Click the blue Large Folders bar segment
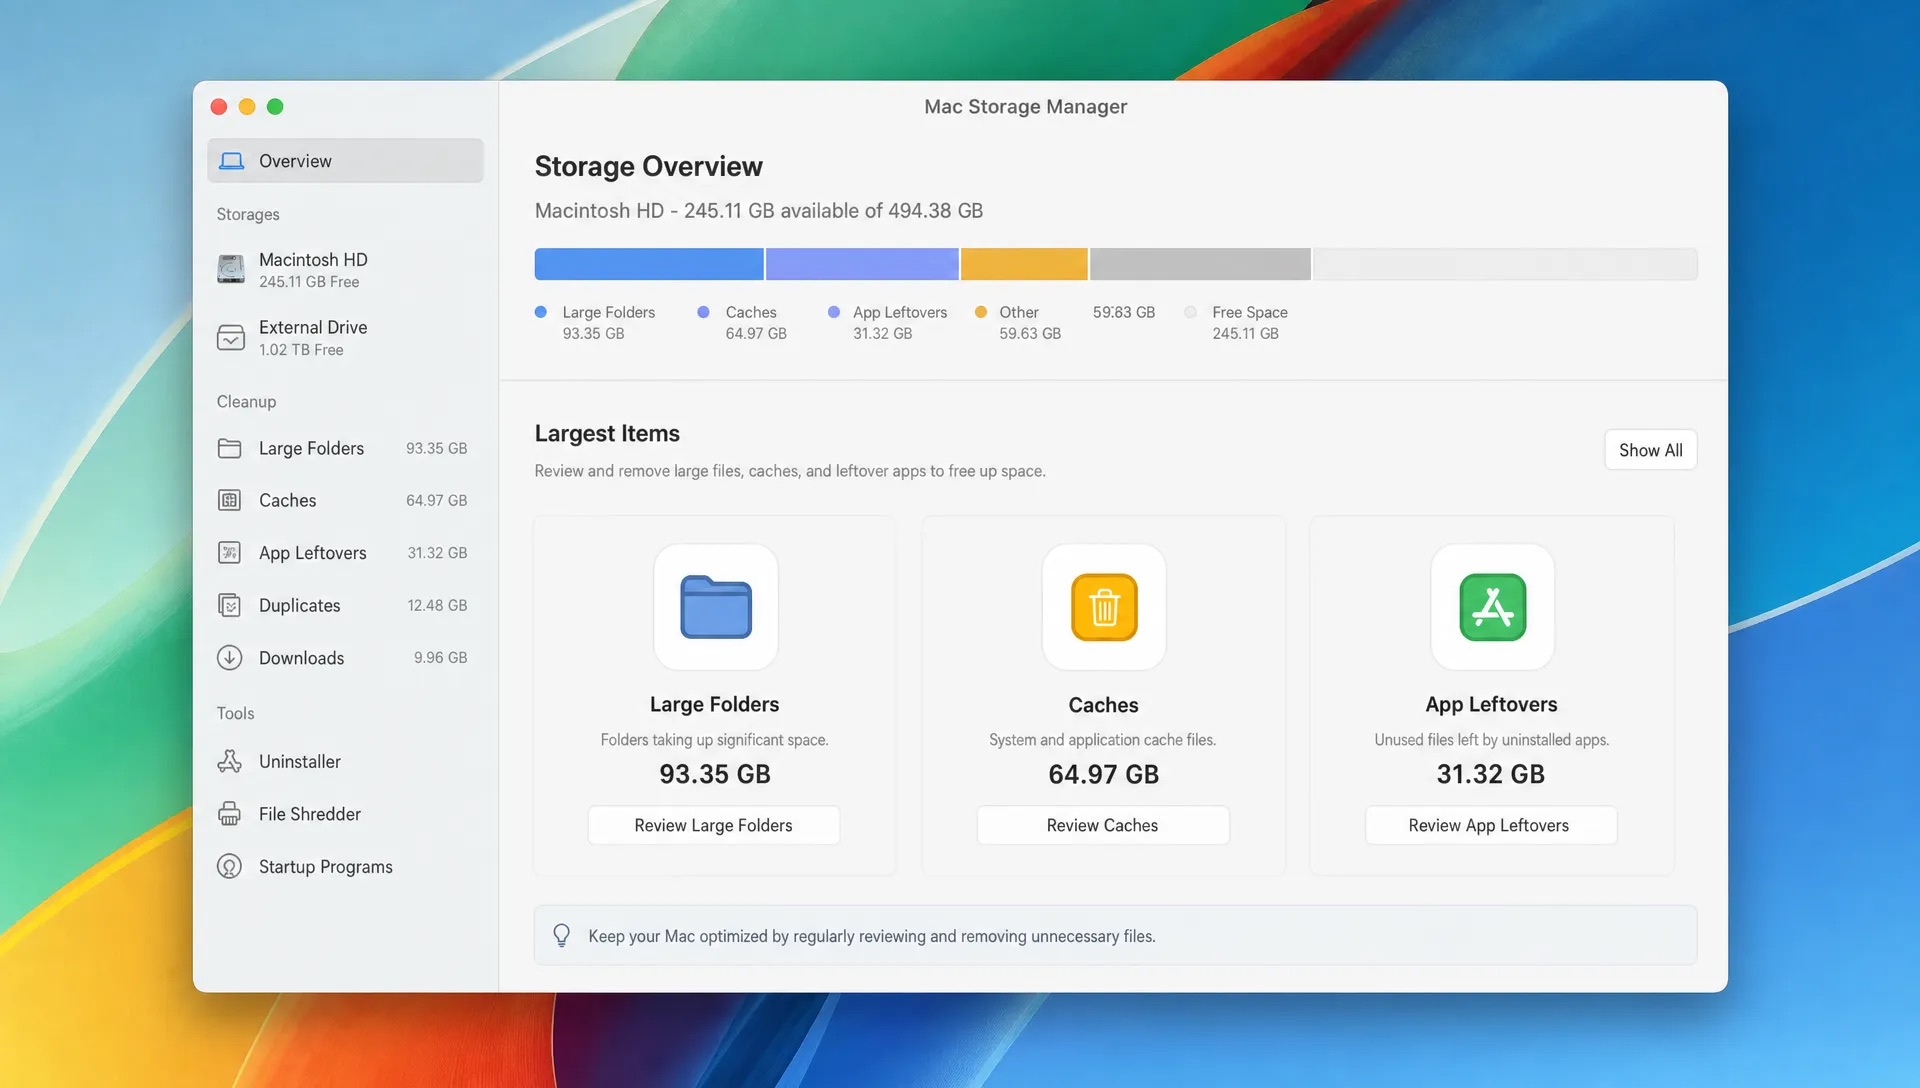 649,264
